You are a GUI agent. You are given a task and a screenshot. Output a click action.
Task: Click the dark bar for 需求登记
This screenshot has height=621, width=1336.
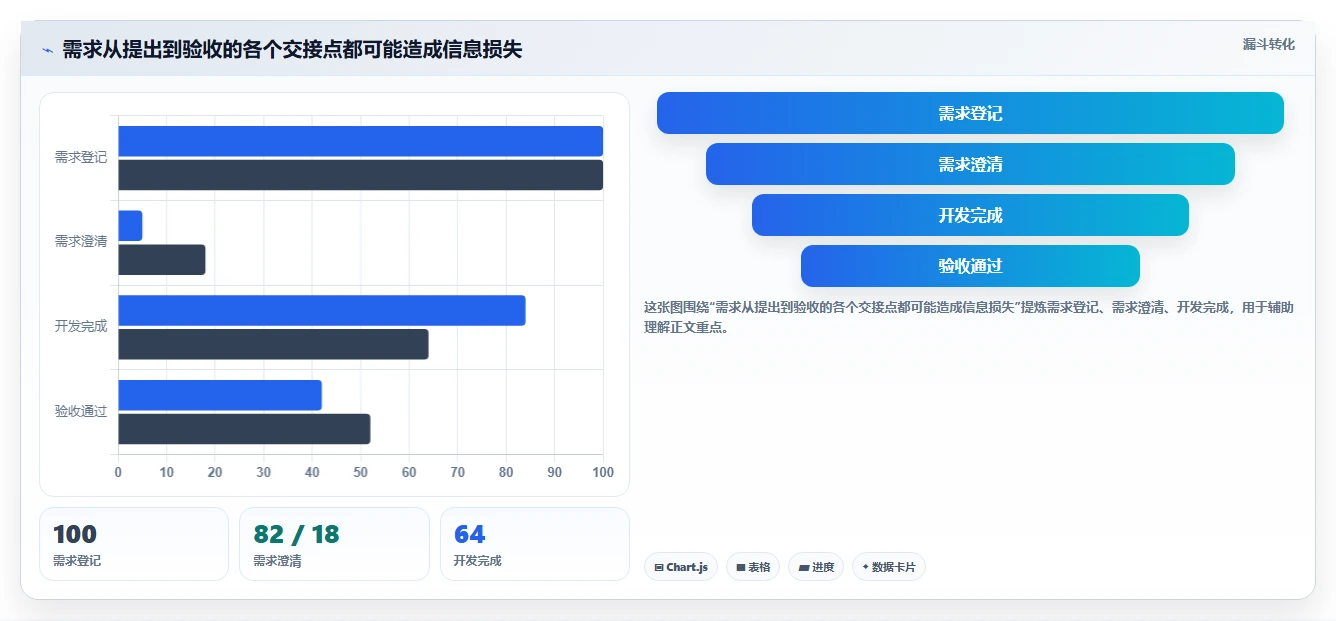[360, 175]
